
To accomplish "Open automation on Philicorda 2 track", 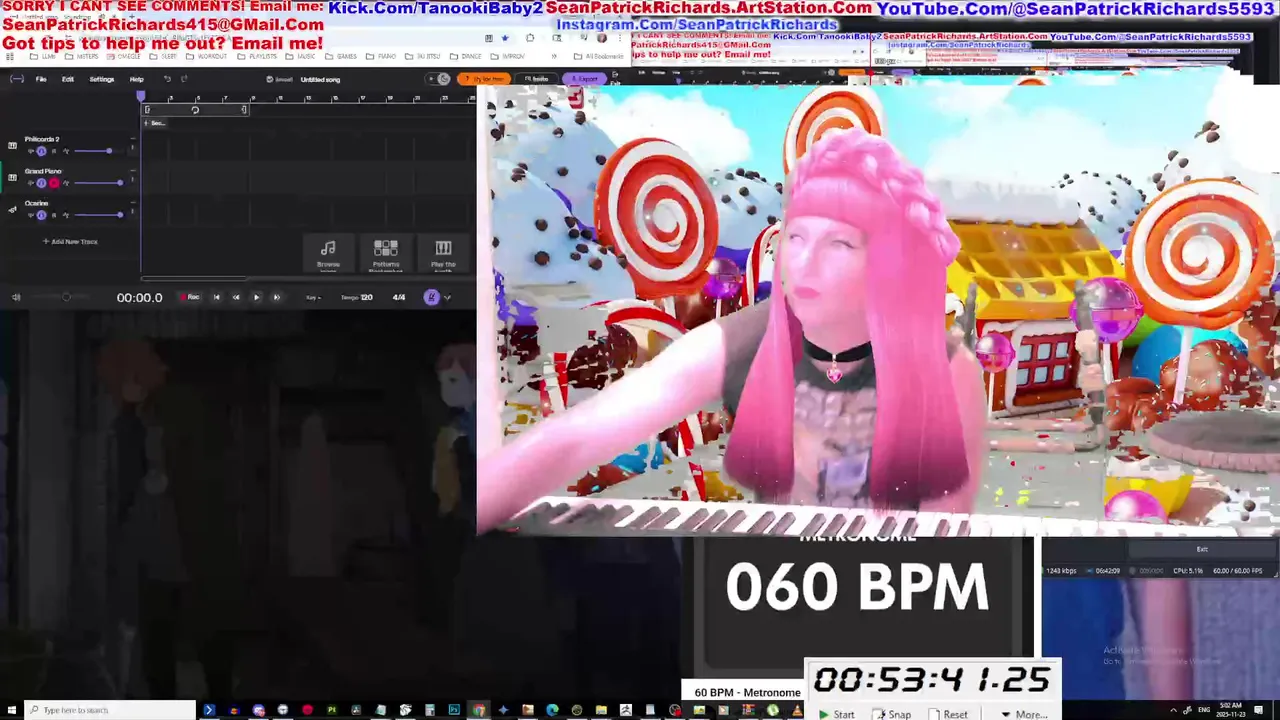I will point(66,151).
